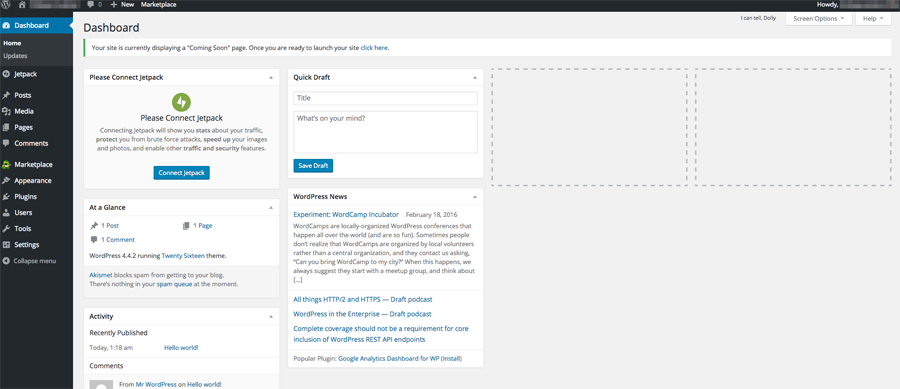Click the Tools wrench icon in sidebar

coord(6,229)
